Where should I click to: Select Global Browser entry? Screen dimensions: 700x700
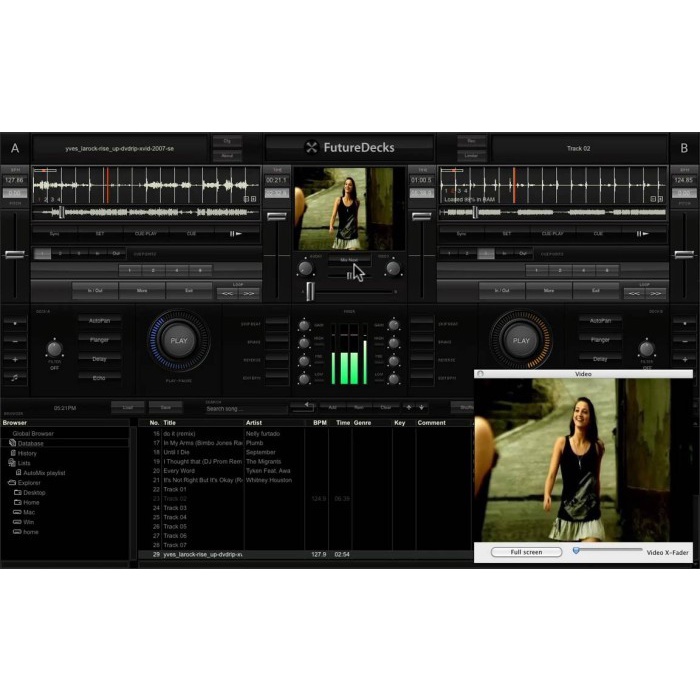point(33,433)
